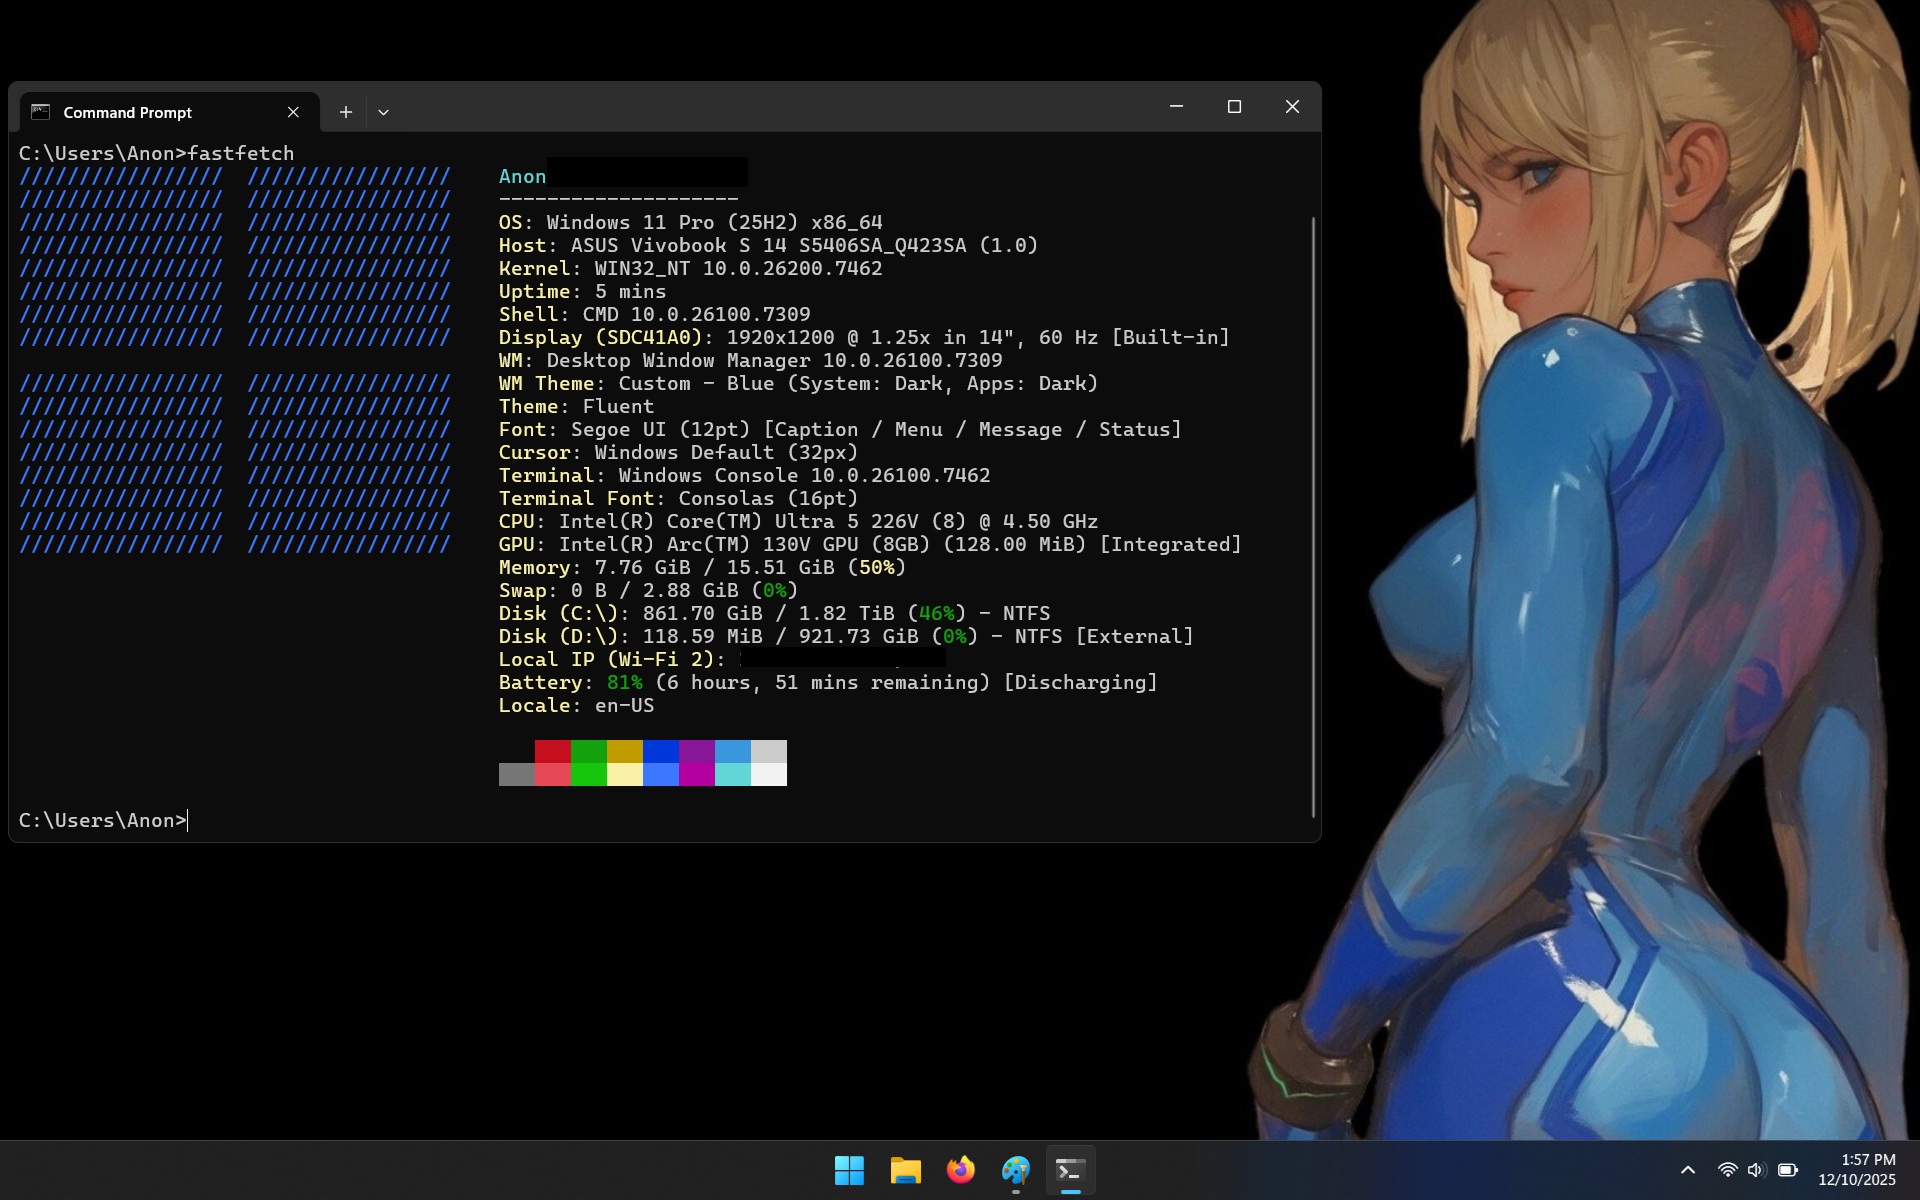Open Wi-Fi network settings icon
Screen dimensions: 1920x1200
(x=1727, y=1170)
